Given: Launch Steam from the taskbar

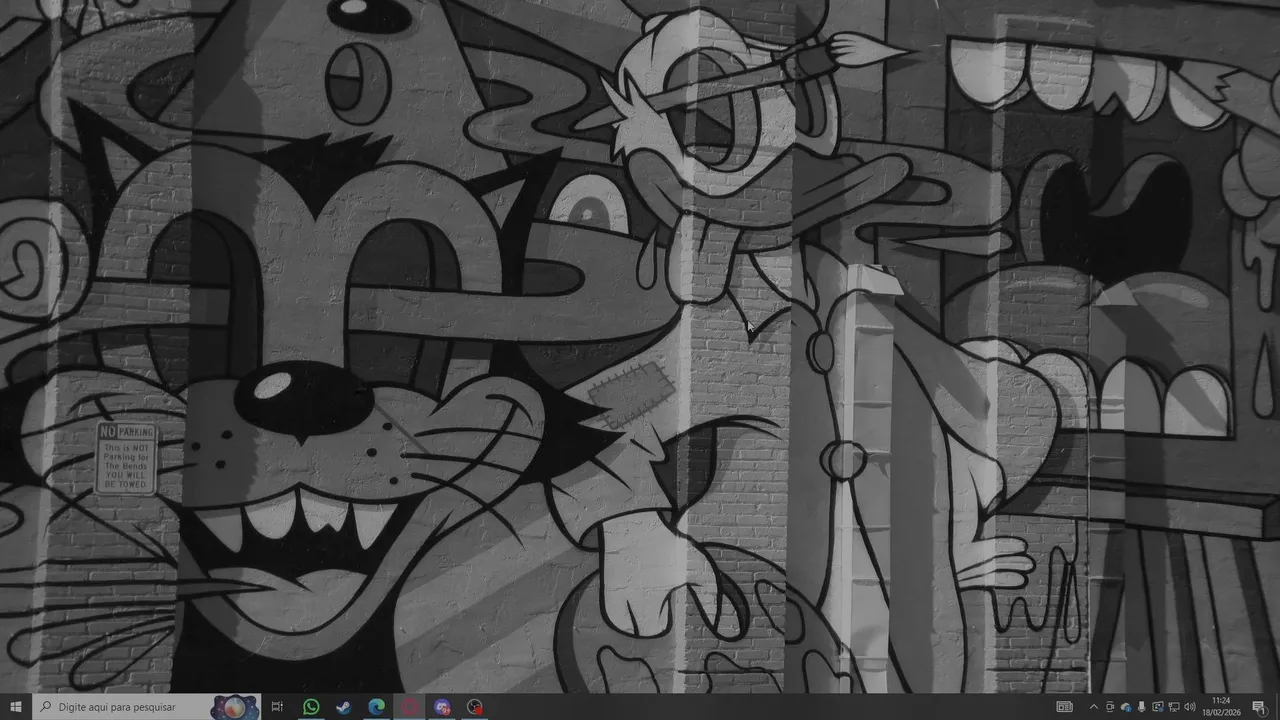Looking at the screenshot, I should (344, 707).
